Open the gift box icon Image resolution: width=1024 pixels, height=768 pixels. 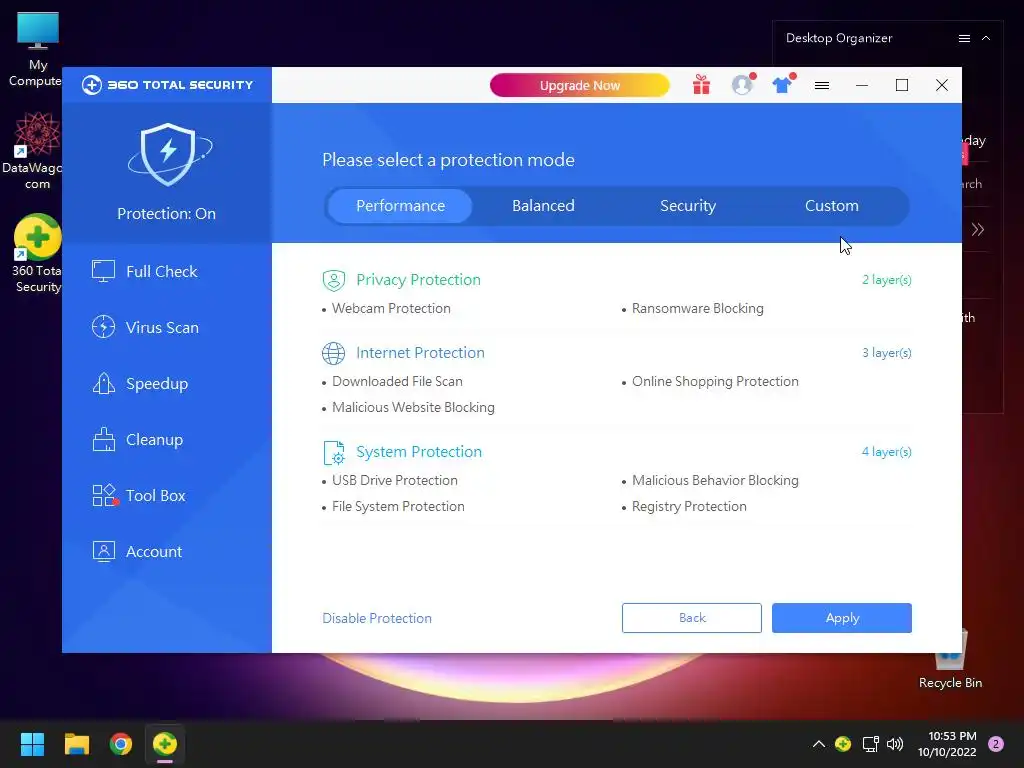pyautogui.click(x=701, y=85)
